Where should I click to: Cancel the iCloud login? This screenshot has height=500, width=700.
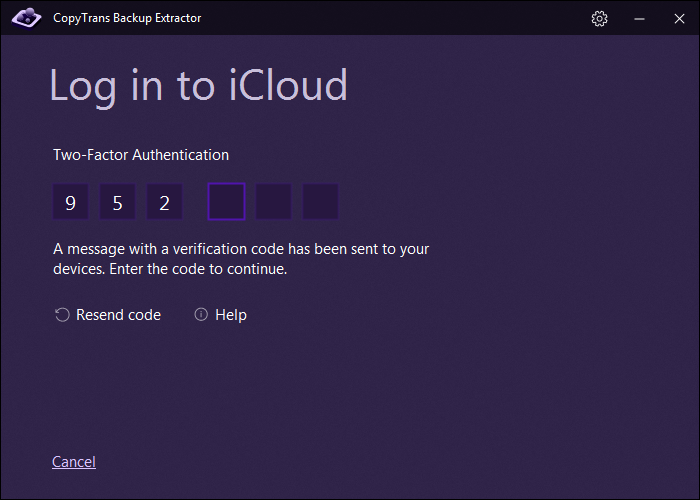(x=74, y=462)
